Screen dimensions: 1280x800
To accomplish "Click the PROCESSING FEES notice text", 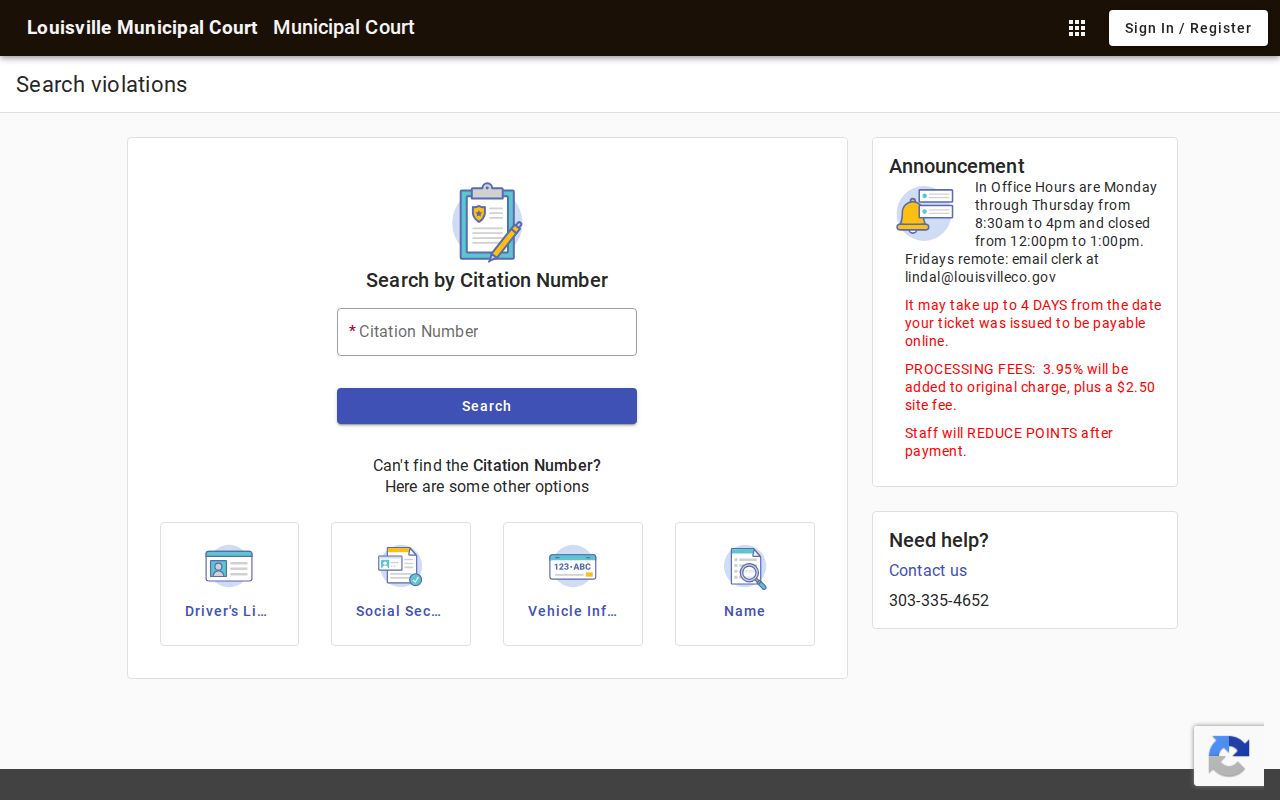I will [x=1030, y=387].
